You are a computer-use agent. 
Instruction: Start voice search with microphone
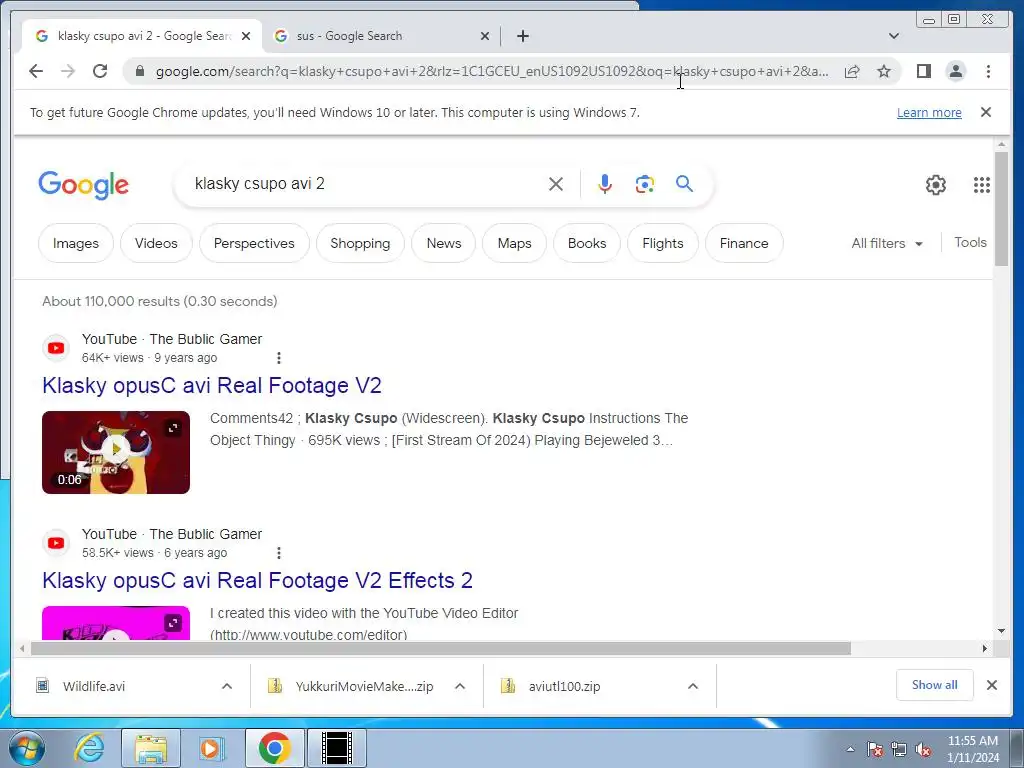(605, 184)
